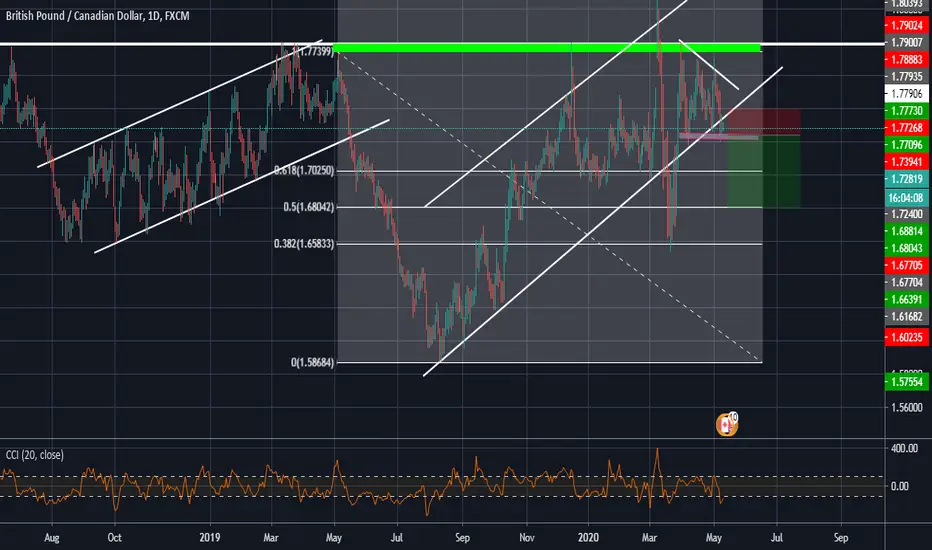This screenshot has width=932, height=550.
Task: Click the 0.00 CCI scale label
Action: [899, 486]
